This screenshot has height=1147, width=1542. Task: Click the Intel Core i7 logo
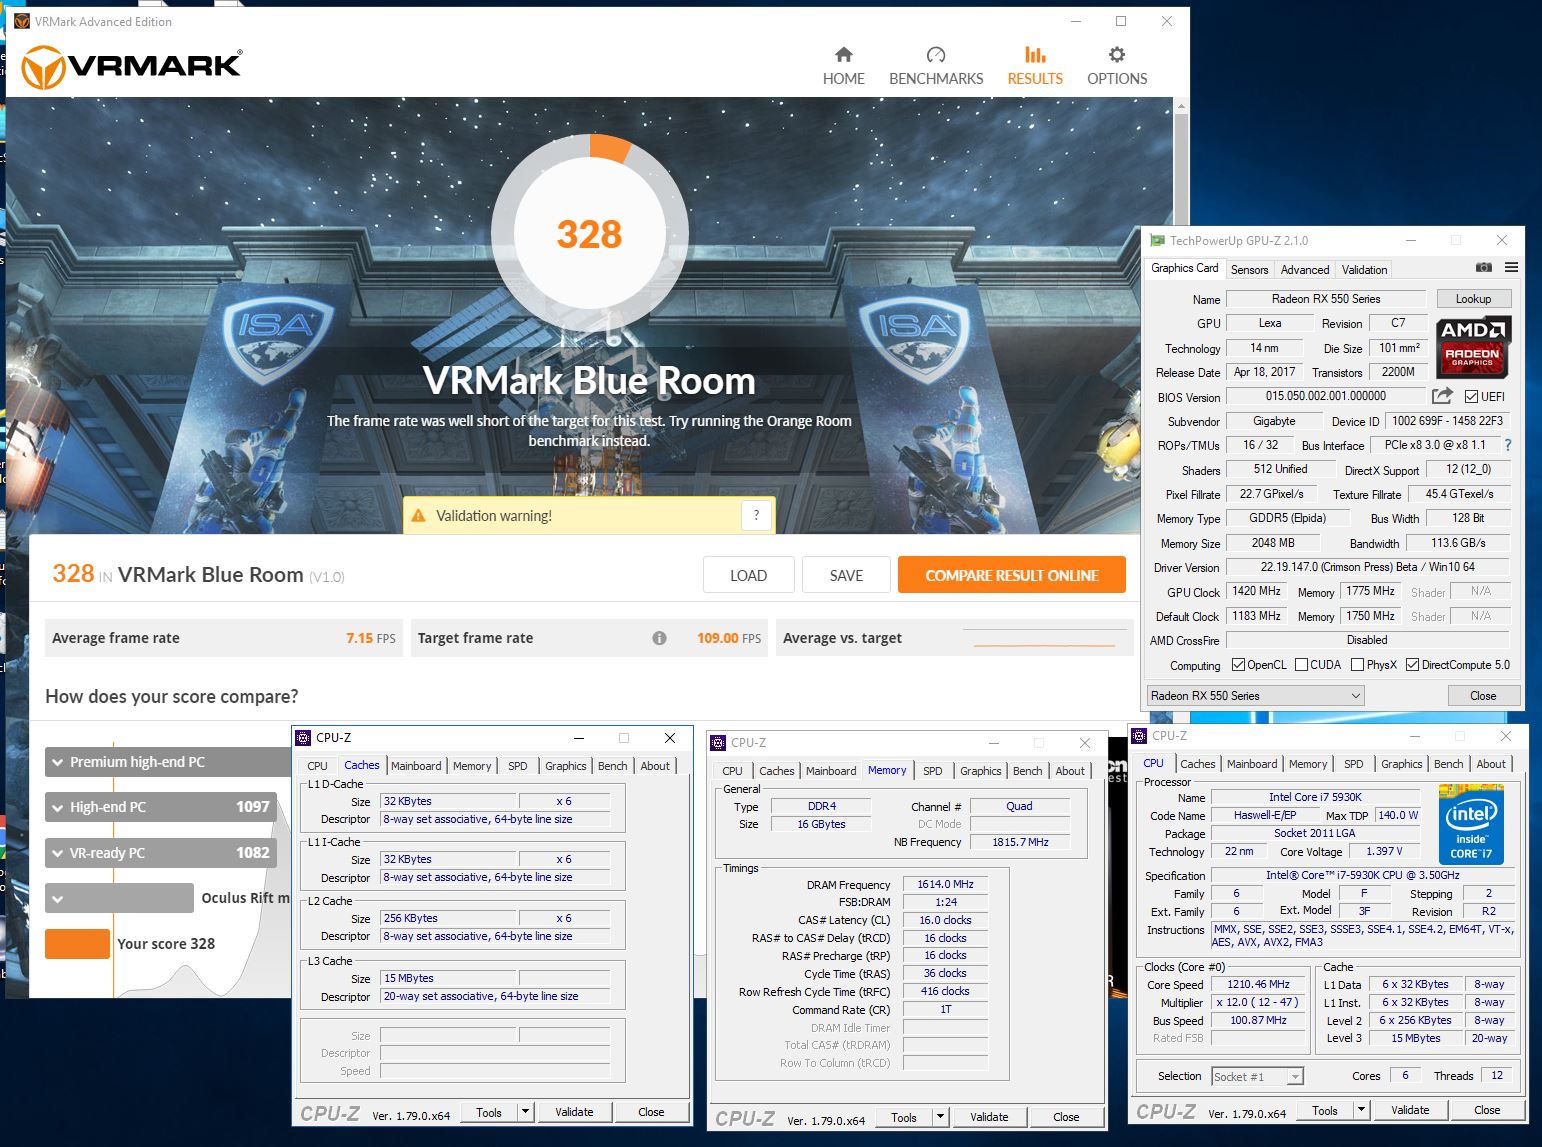[1471, 825]
